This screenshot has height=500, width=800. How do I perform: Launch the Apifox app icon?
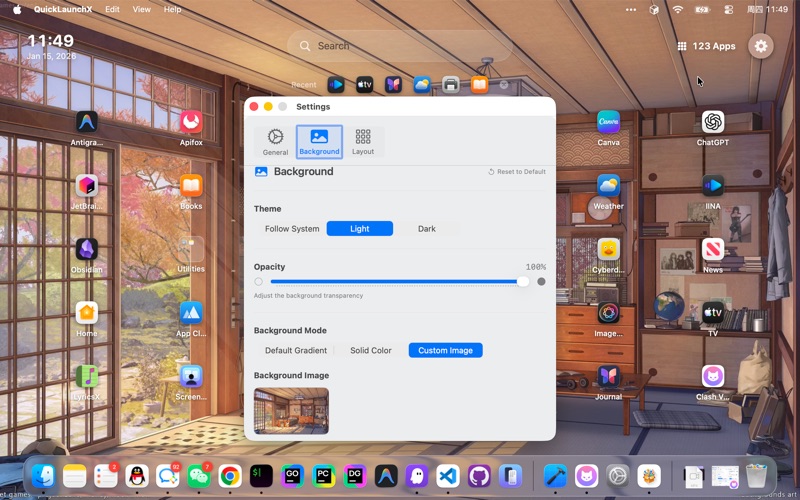191,123
